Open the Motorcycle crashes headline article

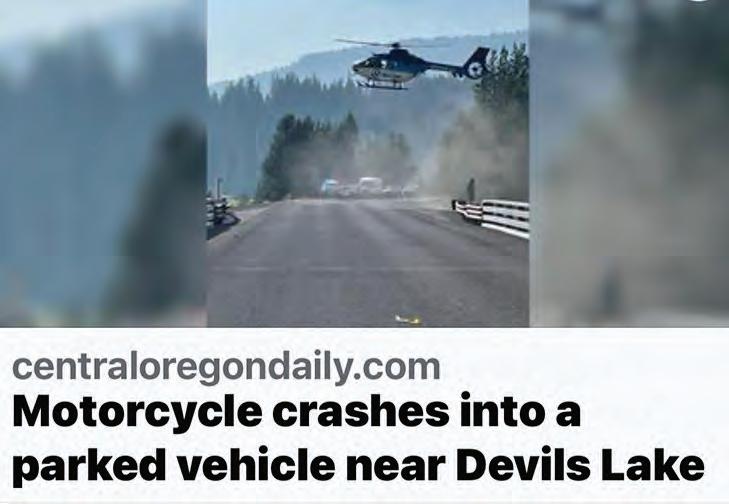pyautogui.click(x=358, y=438)
